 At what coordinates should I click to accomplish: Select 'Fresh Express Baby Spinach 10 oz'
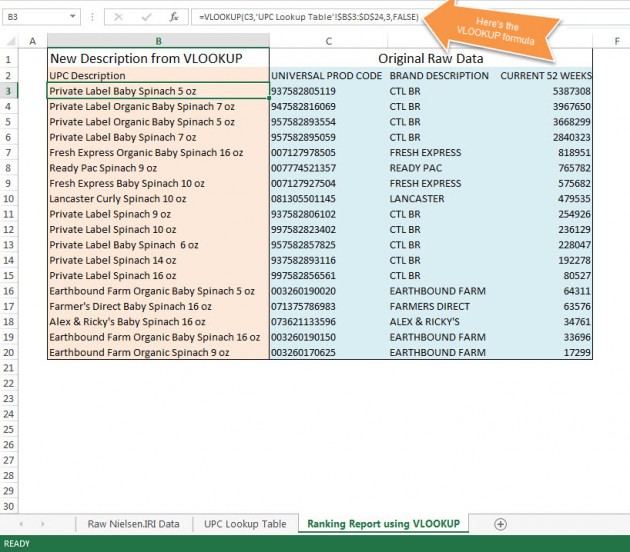[158, 184]
